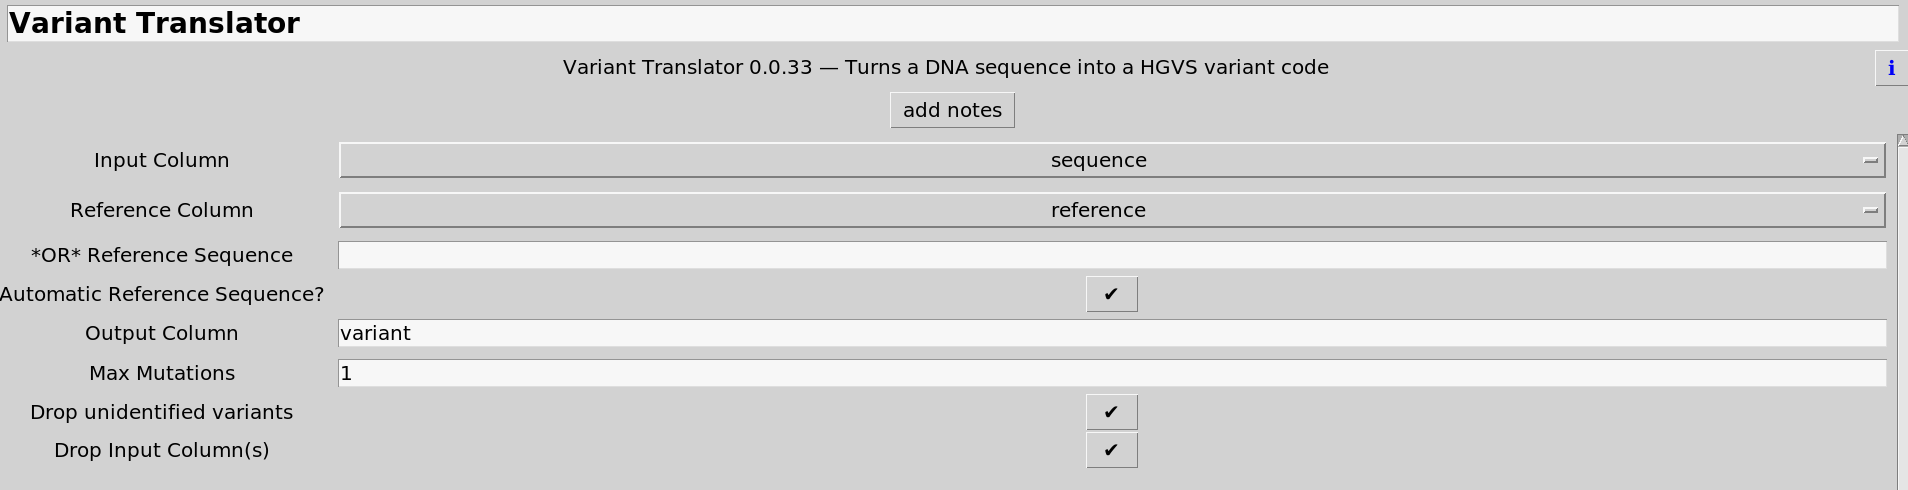
Task: Click the 'Output Column' label text
Action: pyautogui.click(x=161, y=333)
